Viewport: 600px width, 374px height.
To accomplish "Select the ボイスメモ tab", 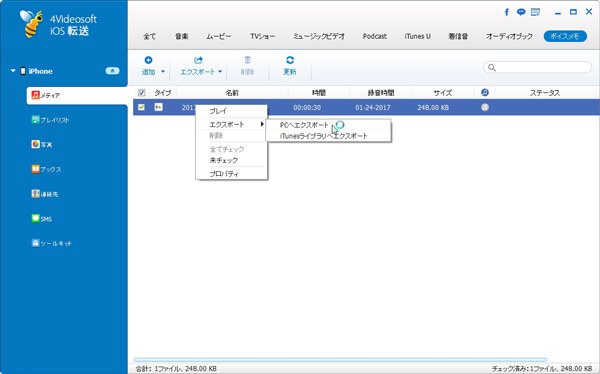I will tap(565, 36).
